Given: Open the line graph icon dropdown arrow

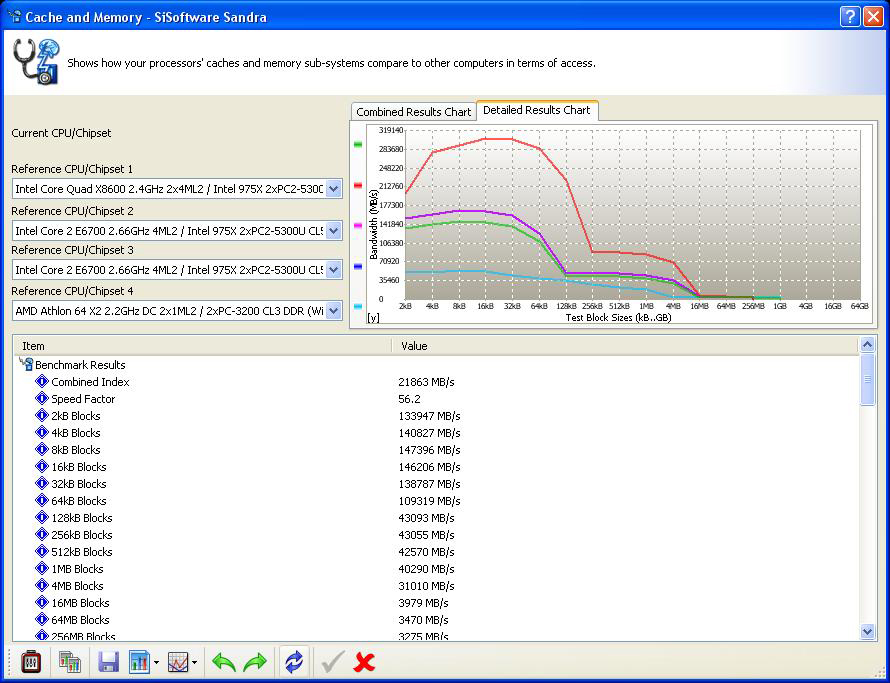Looking at the screenshot, I should click(195, 663).
